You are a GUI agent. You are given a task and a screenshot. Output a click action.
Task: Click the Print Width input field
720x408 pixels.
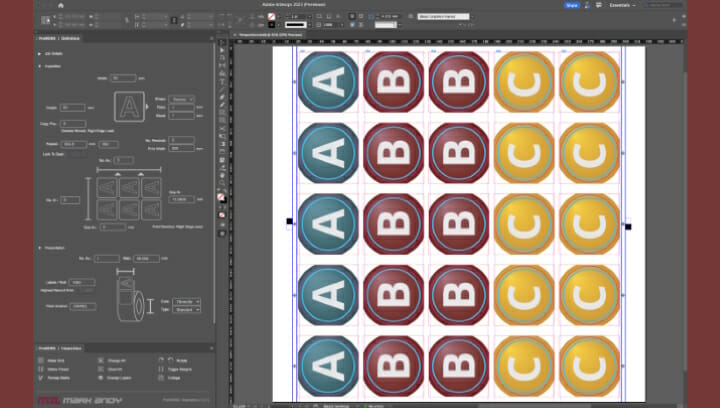[x=181, y=148]
